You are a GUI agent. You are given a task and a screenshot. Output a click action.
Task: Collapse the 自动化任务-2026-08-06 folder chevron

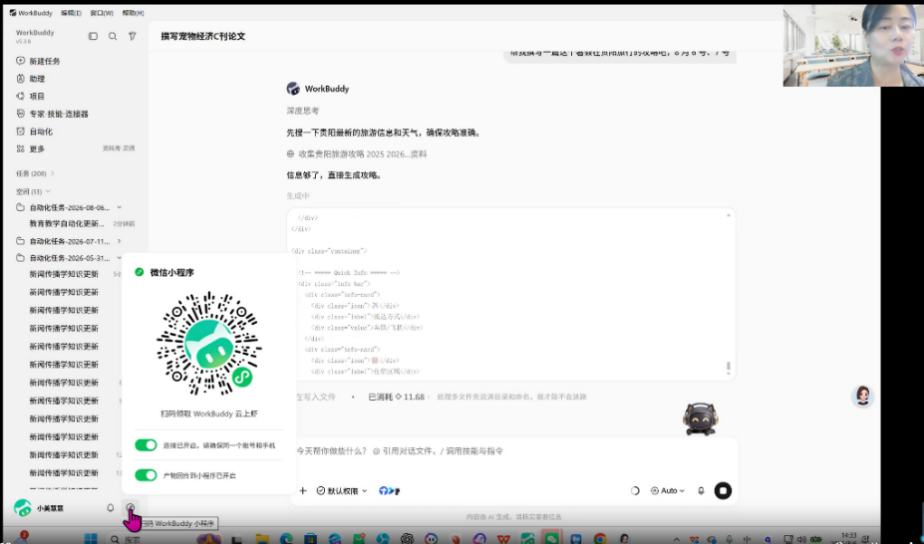[119, 207]
